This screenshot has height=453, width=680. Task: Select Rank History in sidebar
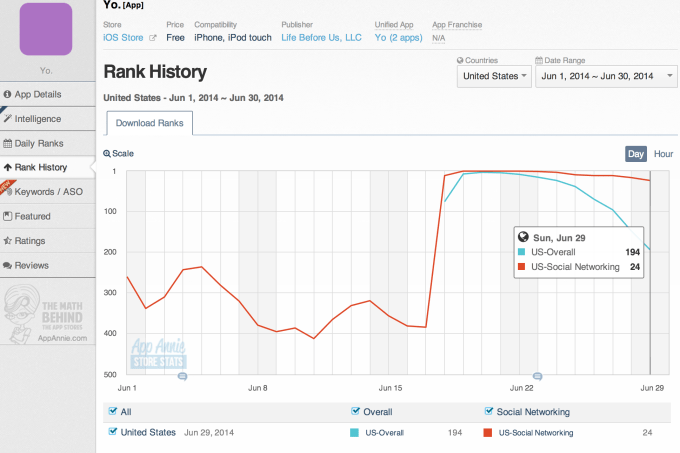(x=48, y=167)
